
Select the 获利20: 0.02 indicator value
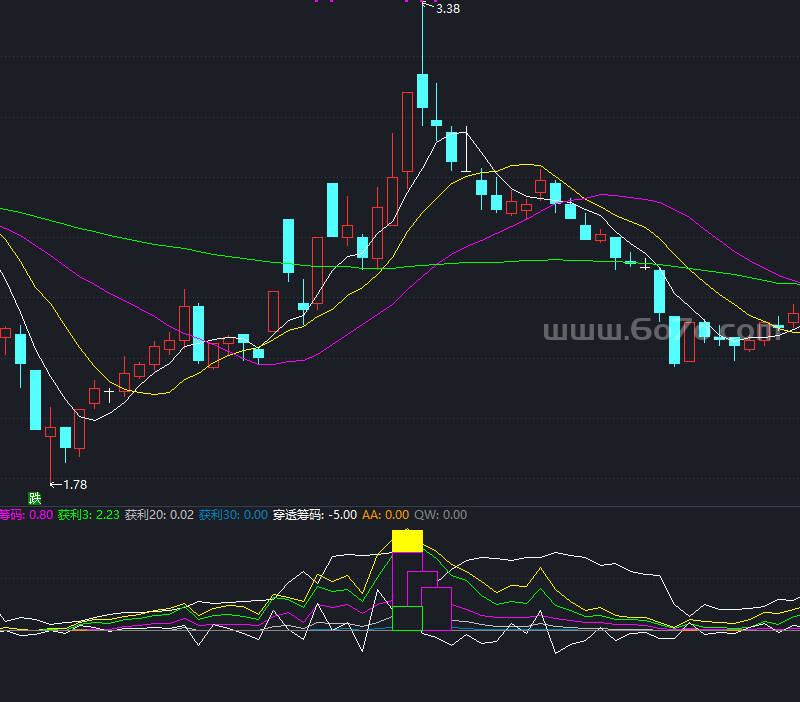159,515
